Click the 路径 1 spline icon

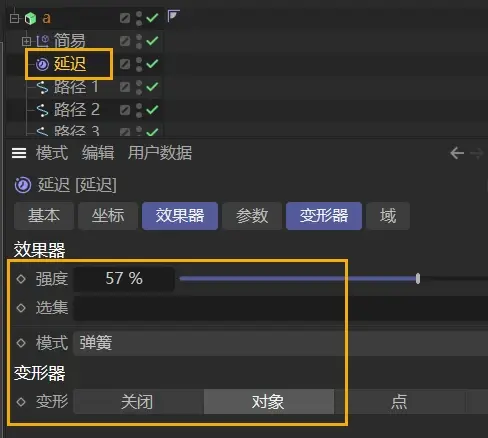(42, 87)
